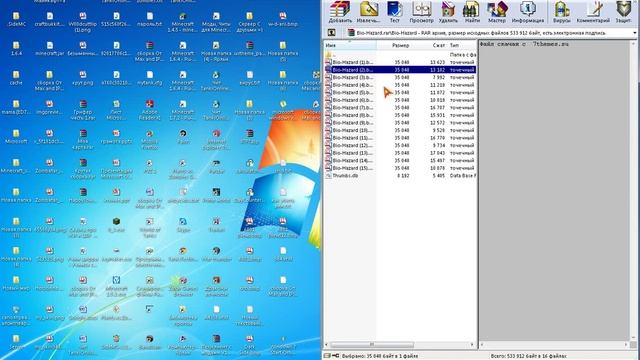640x360 pixels.
Task: Select the Minecraft 1.7.2 desktop shortcut
Action: click(183, 111)
